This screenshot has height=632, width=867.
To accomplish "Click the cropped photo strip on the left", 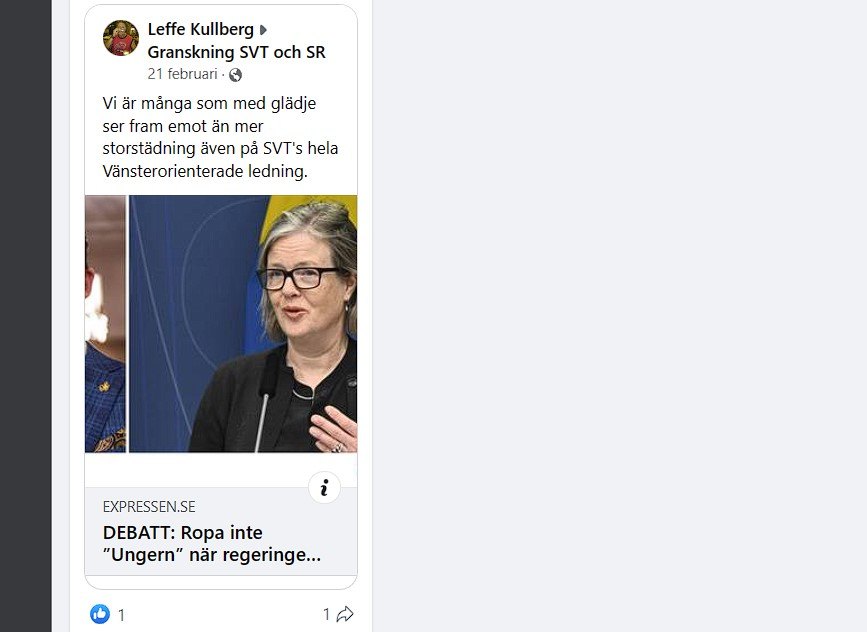I will [106, 324].
